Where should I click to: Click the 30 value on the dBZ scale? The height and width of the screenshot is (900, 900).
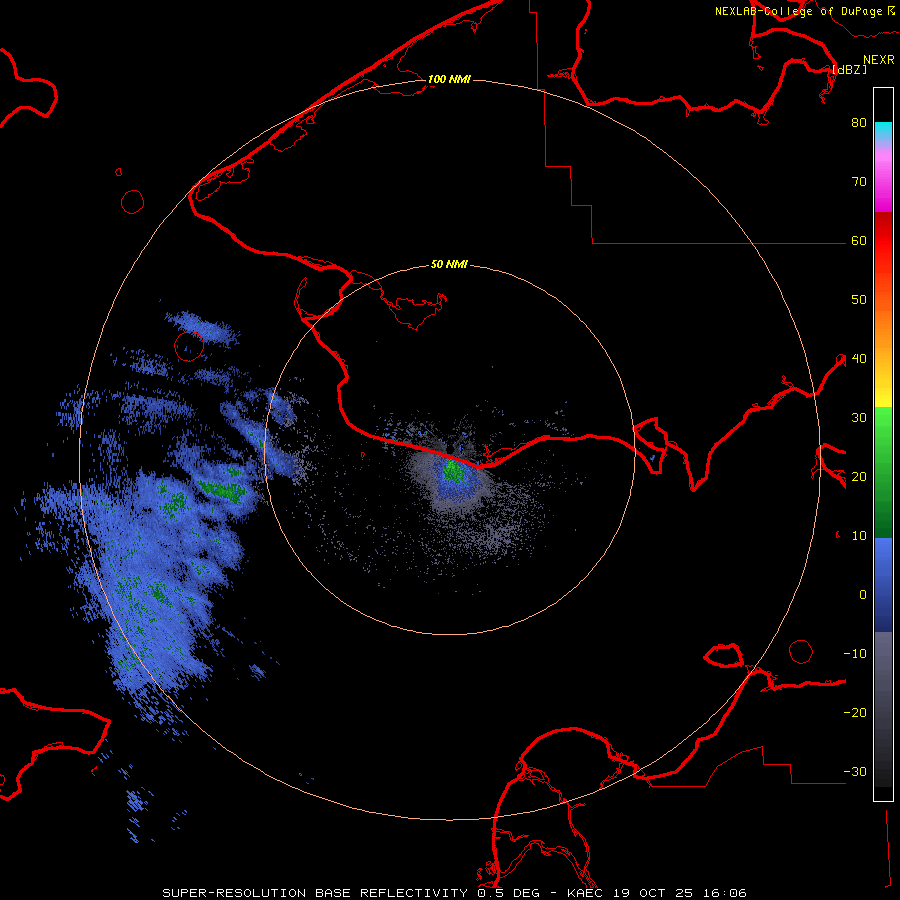click(859, 417)
